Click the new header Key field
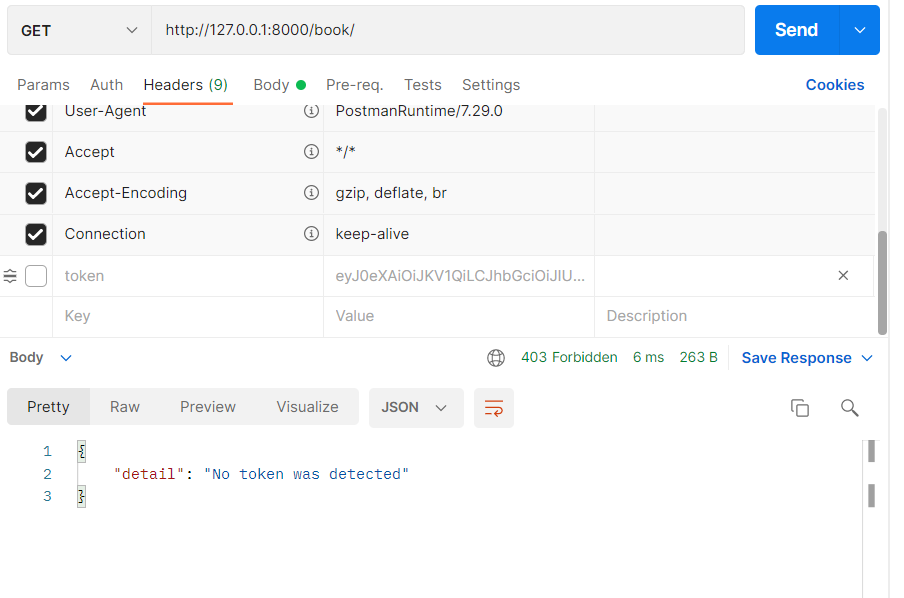 tap(188, 316)
